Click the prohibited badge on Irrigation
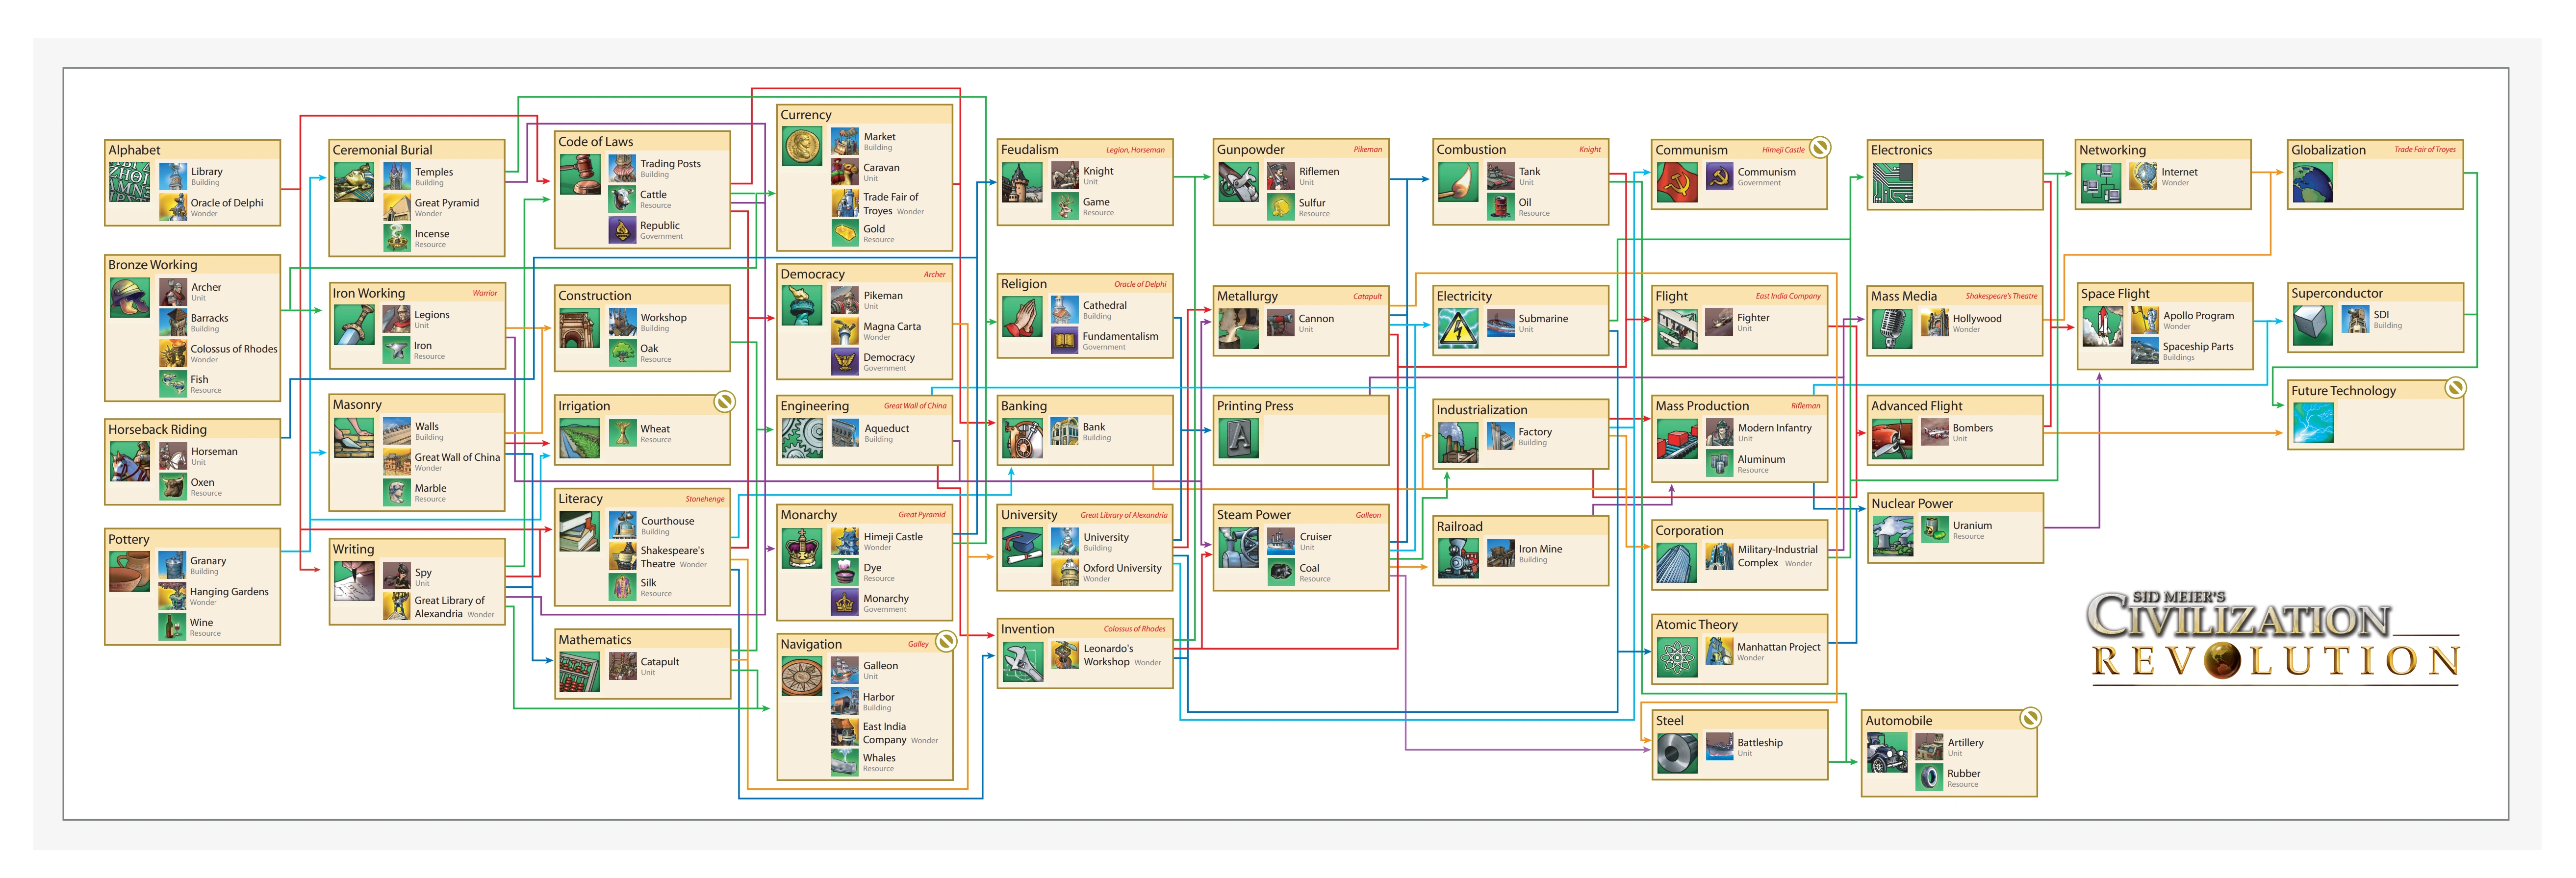The image size is (2576, 878). coord(724,402)
